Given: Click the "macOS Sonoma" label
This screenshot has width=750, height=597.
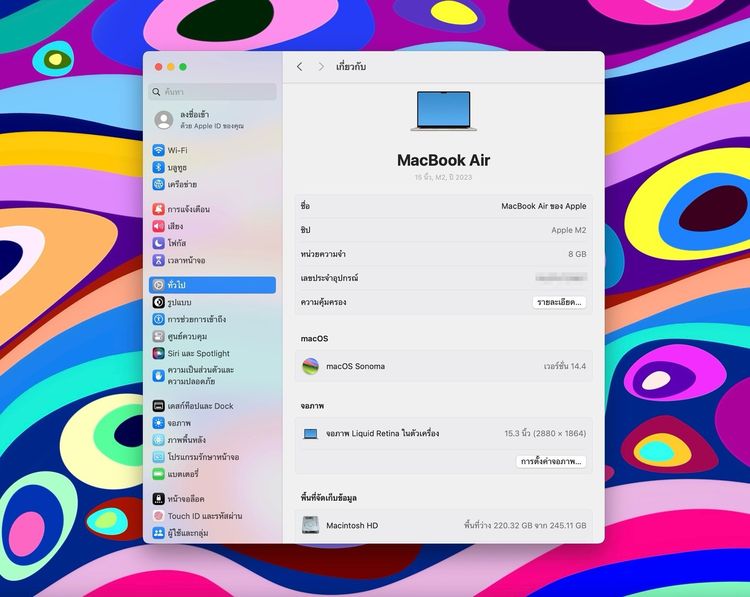Looking at the screenshot, I should pyautogui.click(x=355, y=366).
